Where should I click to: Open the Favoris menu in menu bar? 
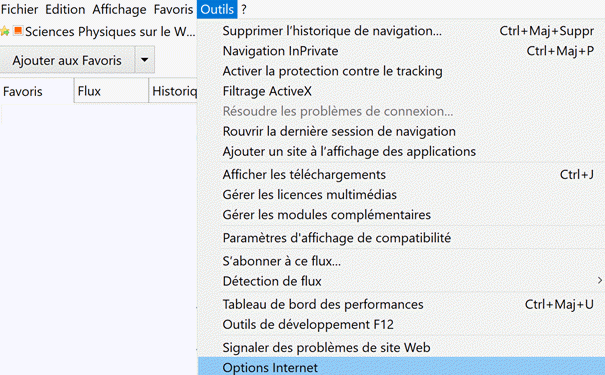point(173,9)
